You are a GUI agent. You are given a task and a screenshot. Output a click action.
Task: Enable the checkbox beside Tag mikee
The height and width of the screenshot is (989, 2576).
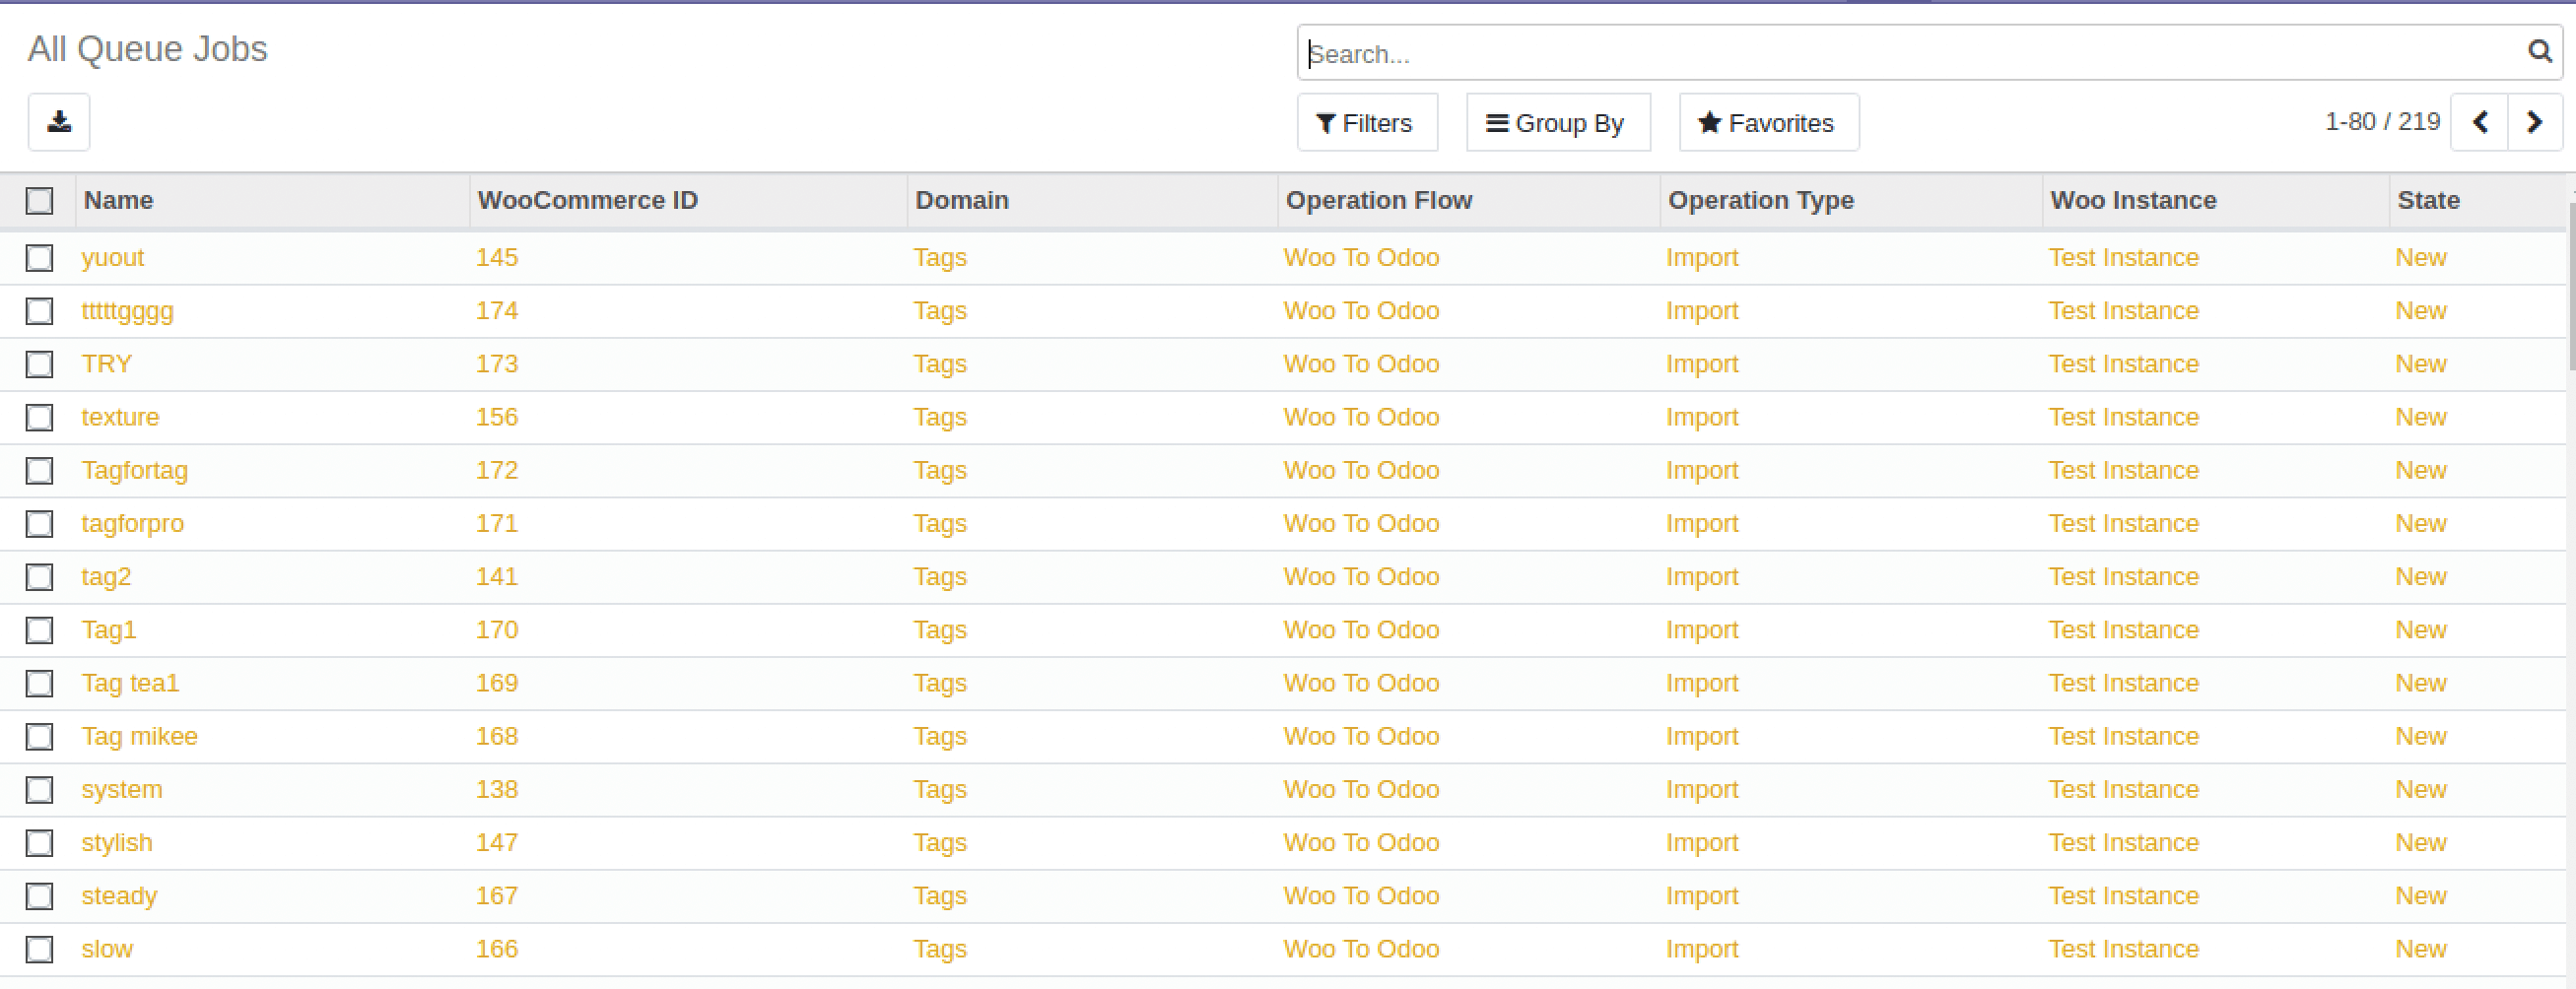(x=39, y=736)
